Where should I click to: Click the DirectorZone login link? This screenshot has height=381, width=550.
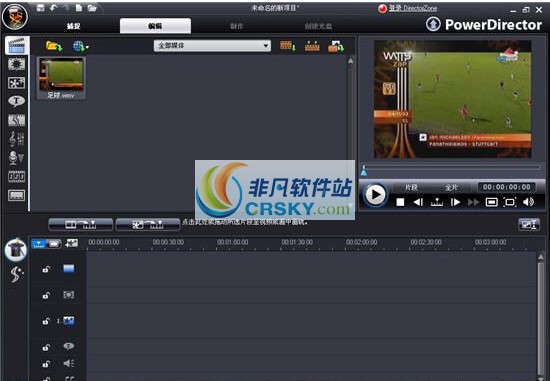pyautogui.click(x=412, y=8)
